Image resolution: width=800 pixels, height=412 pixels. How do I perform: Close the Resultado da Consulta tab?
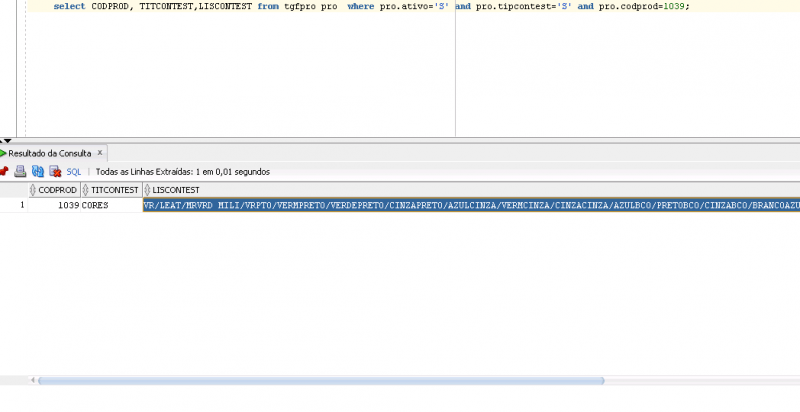(100, 153)
